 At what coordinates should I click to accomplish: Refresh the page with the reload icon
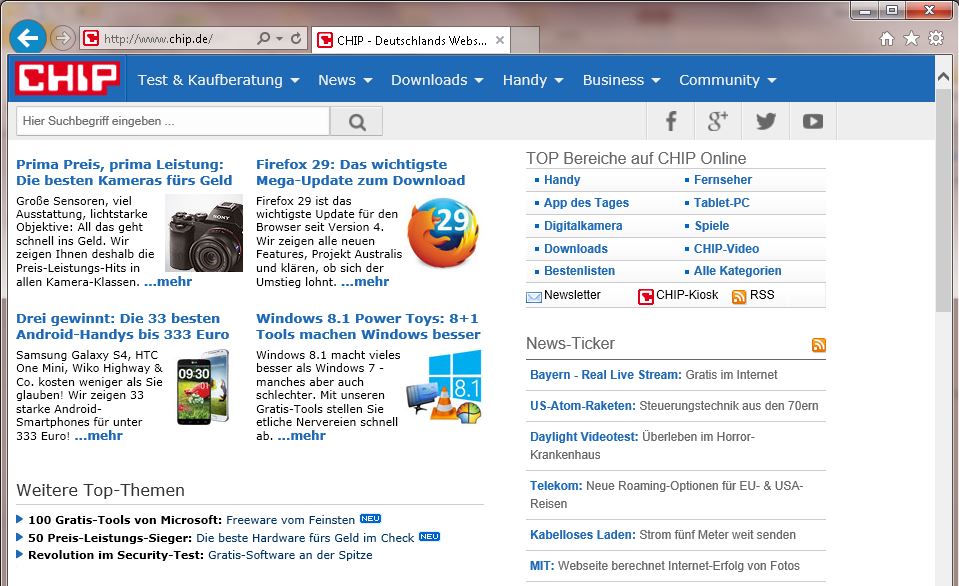tap(296, 39)
